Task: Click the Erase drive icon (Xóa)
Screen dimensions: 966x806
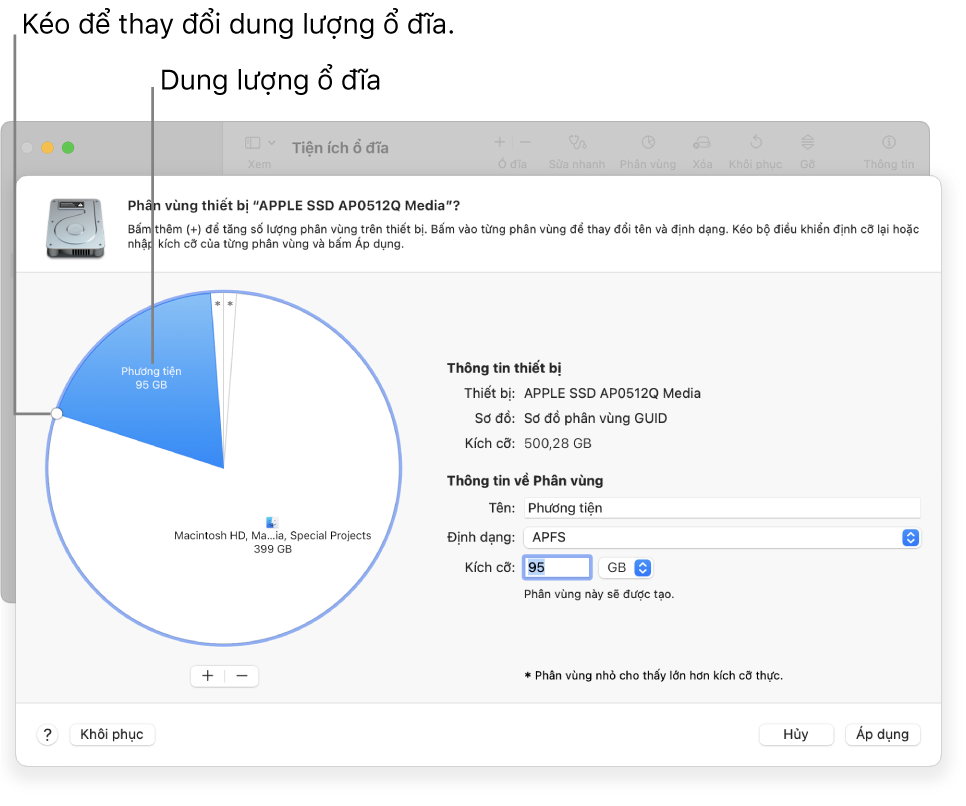Action: coord(702,143)
